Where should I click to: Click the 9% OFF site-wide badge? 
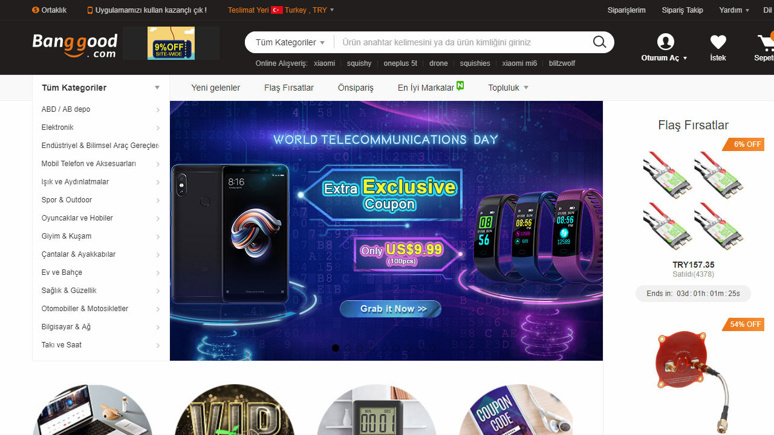click(171, 43)
